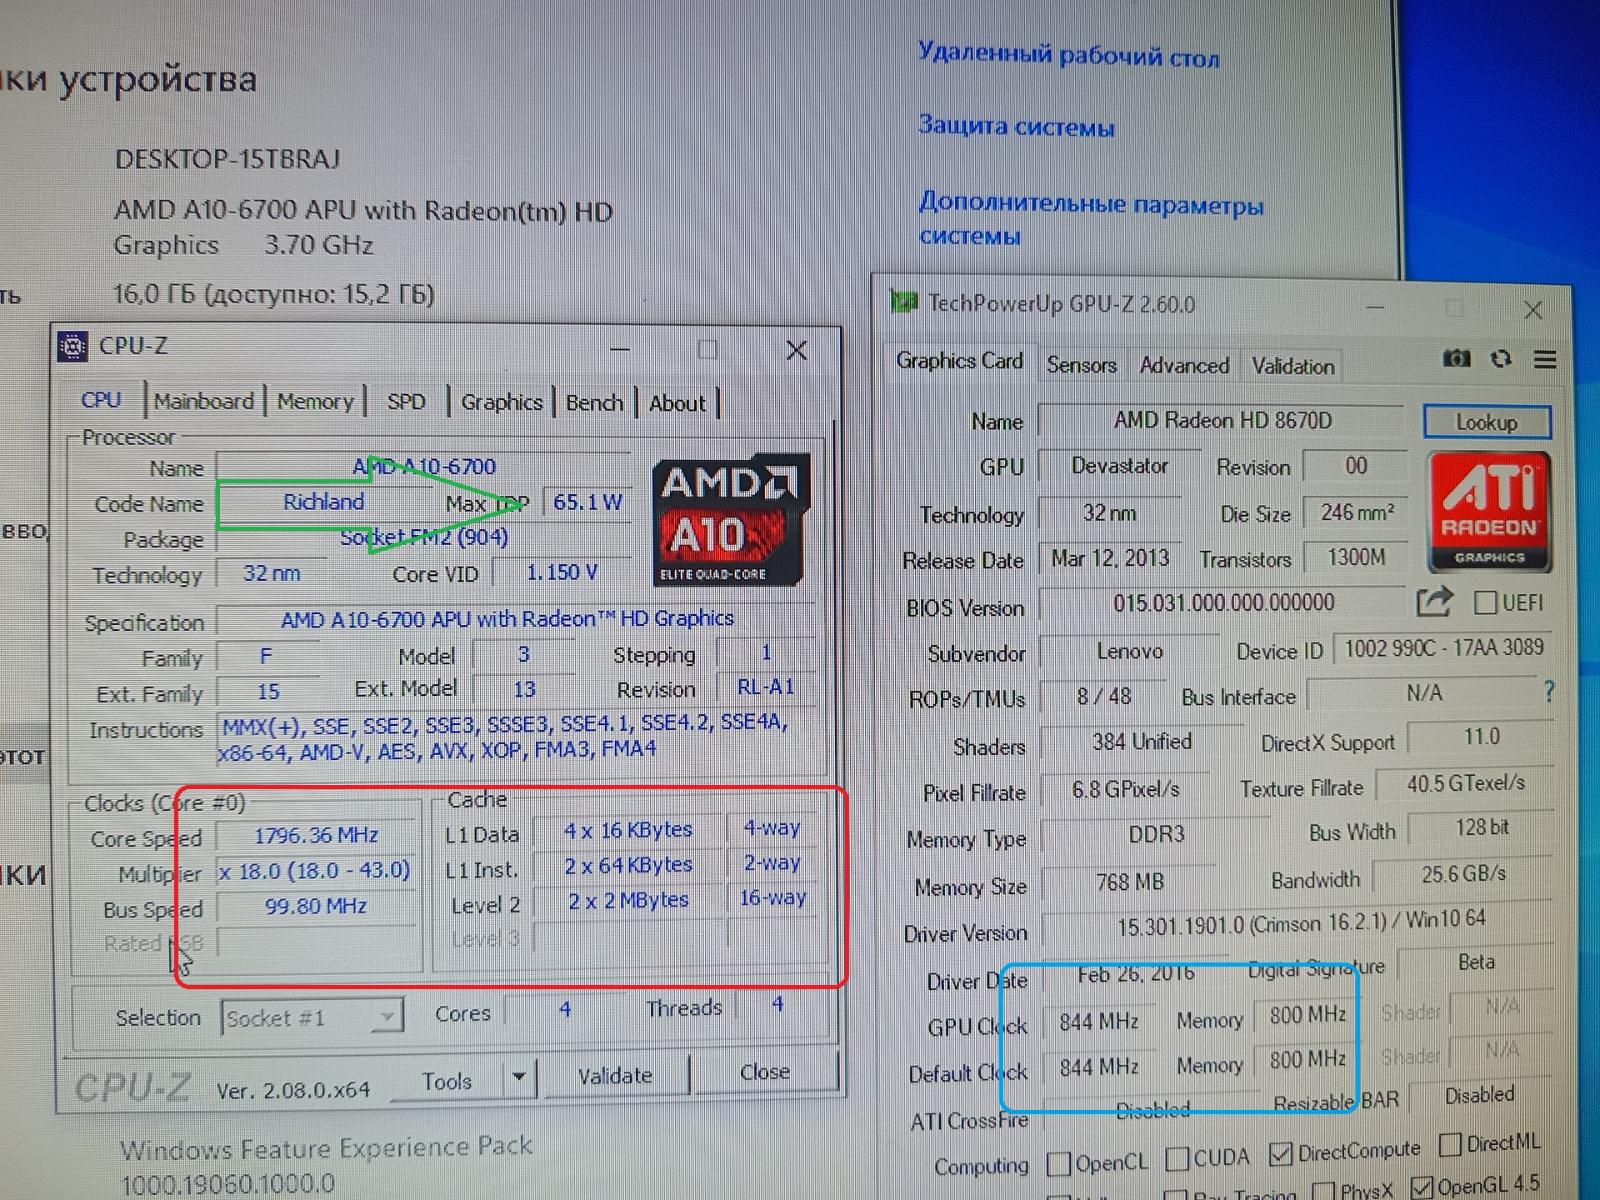1600x1200 pixels.
Task: Select the Graphics Card tab in GPU-Z
Action: pos(959,361)
